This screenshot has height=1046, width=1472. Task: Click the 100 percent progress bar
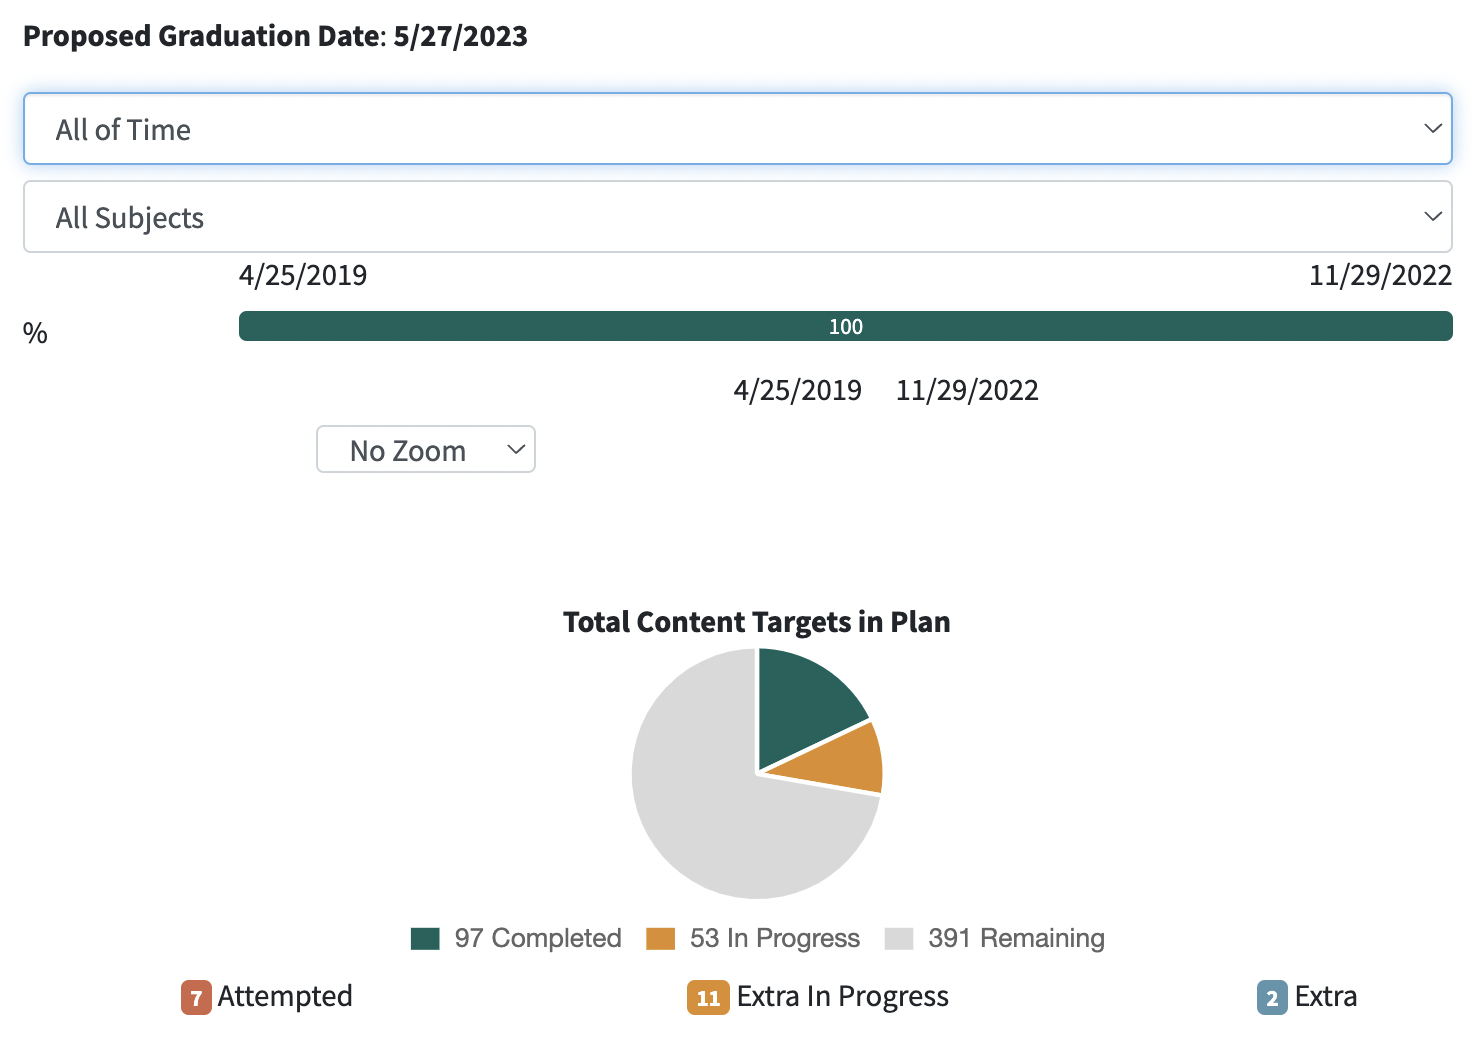pyautogui.click(x=845, y=326)
